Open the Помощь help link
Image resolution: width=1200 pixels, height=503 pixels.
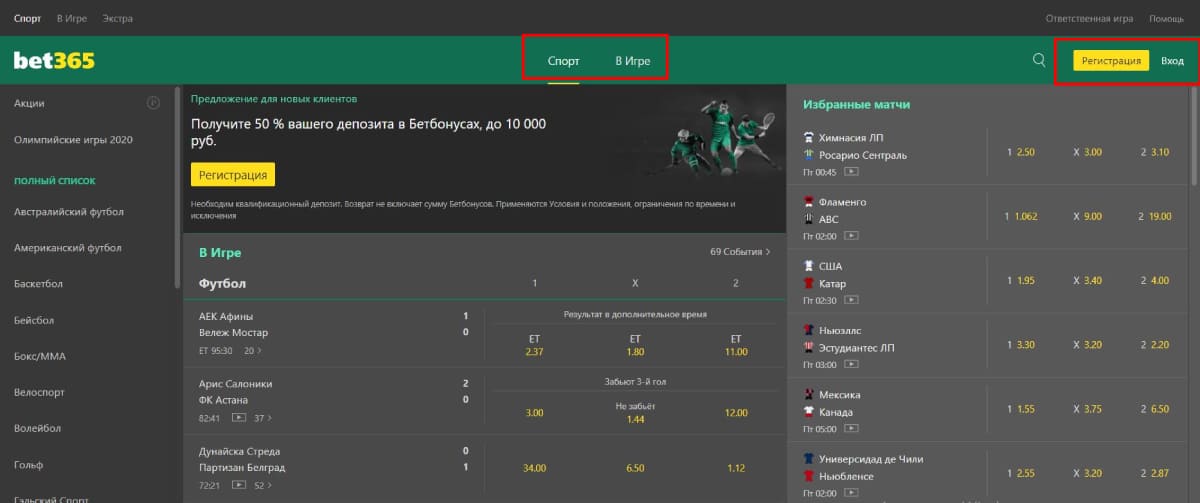(1166, 18)
